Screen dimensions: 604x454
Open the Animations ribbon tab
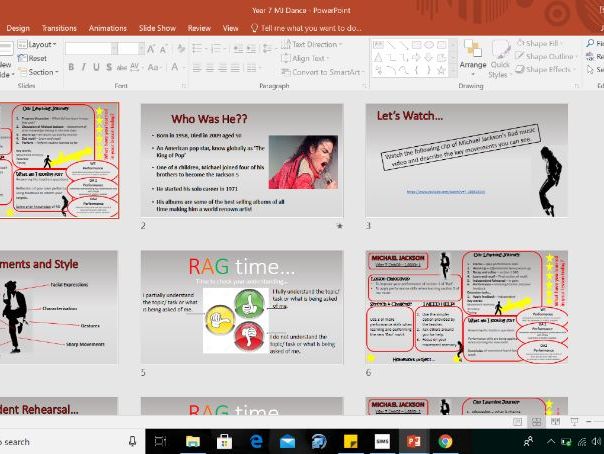click(107, 28)
